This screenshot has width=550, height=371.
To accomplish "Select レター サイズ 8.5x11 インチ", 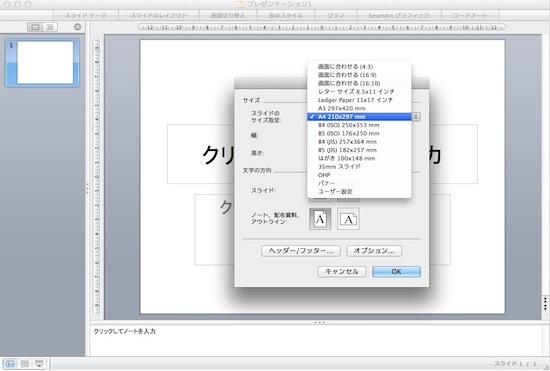I will (x=359, y=92).
